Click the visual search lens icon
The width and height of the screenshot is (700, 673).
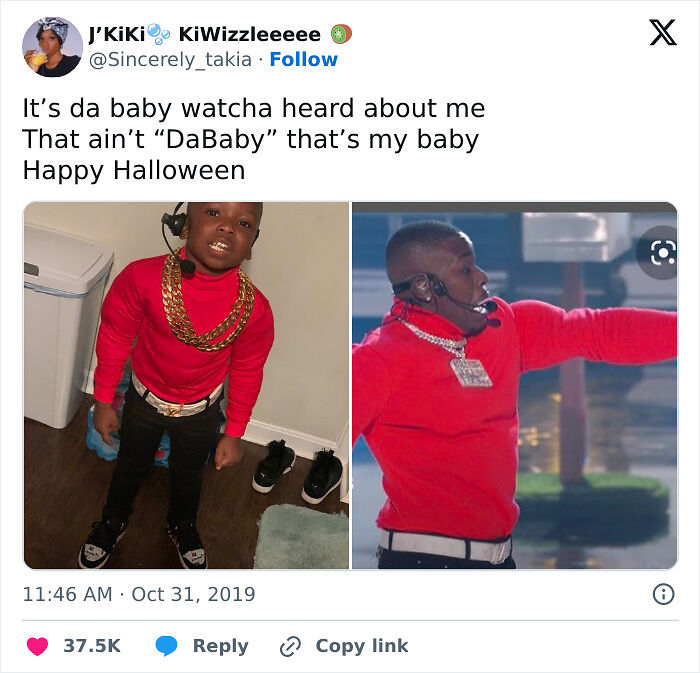[x=662, y=253]
